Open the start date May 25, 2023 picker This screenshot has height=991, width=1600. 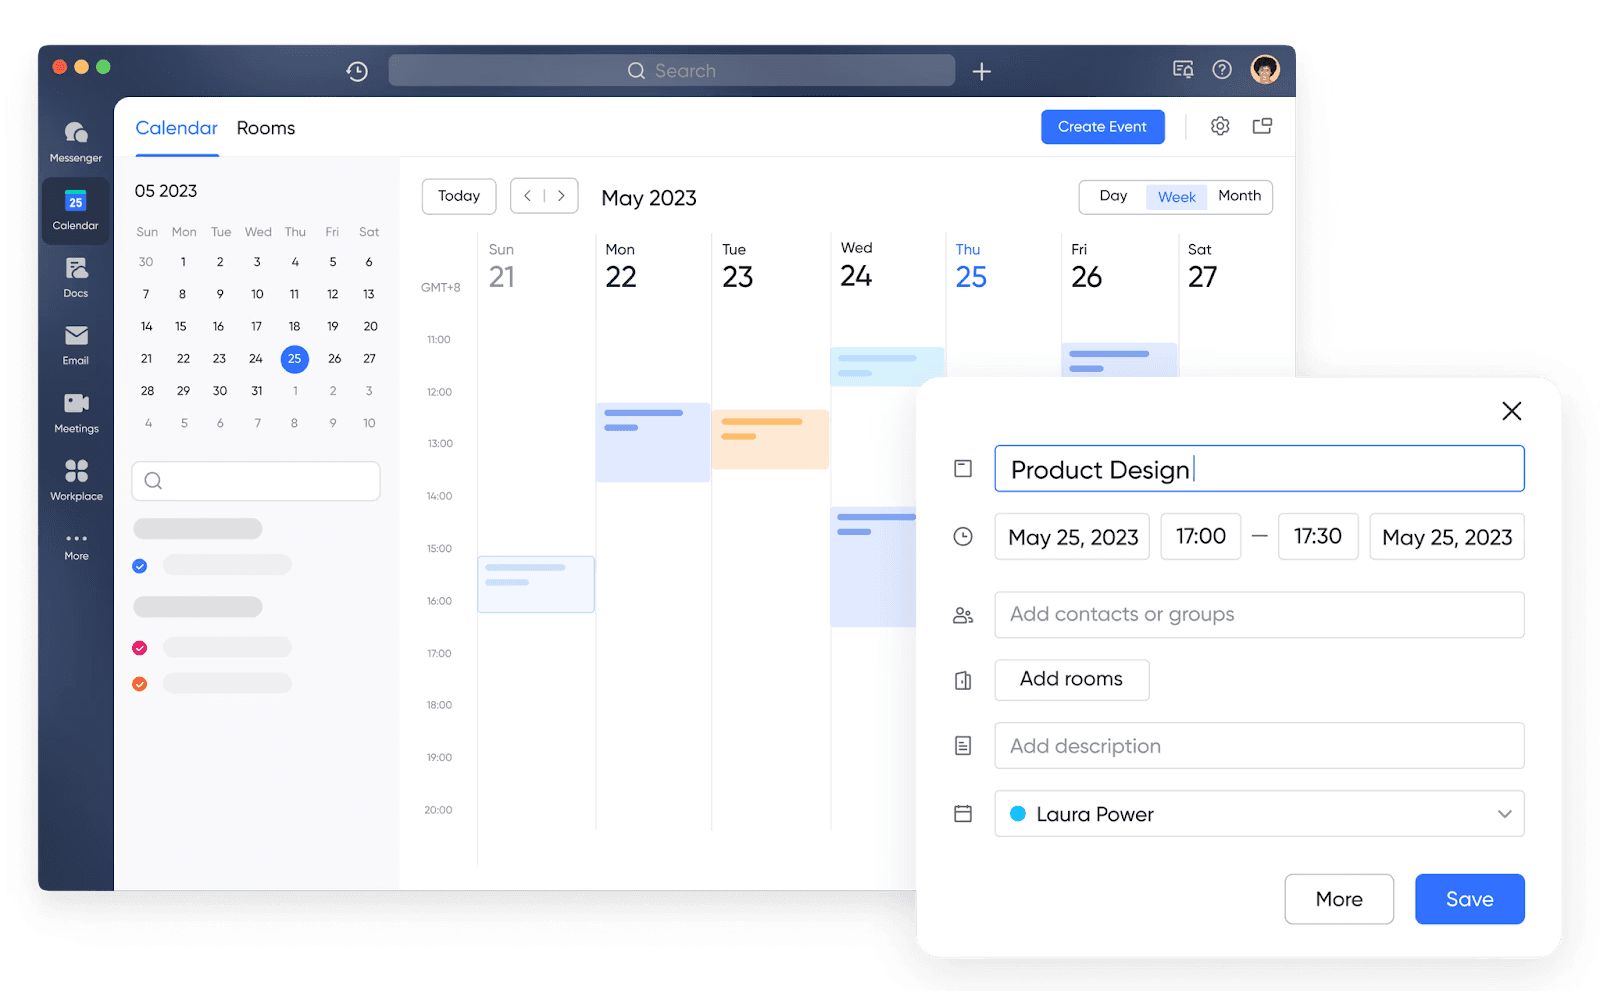tap(1072, 537)
